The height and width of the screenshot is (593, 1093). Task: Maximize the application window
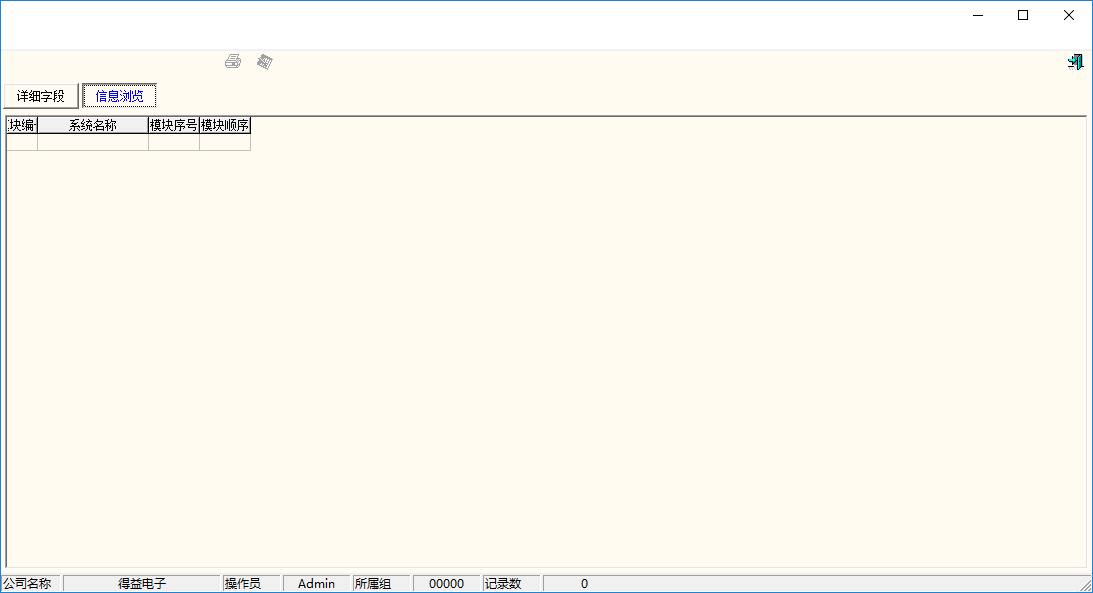(x=1023, y=15)
